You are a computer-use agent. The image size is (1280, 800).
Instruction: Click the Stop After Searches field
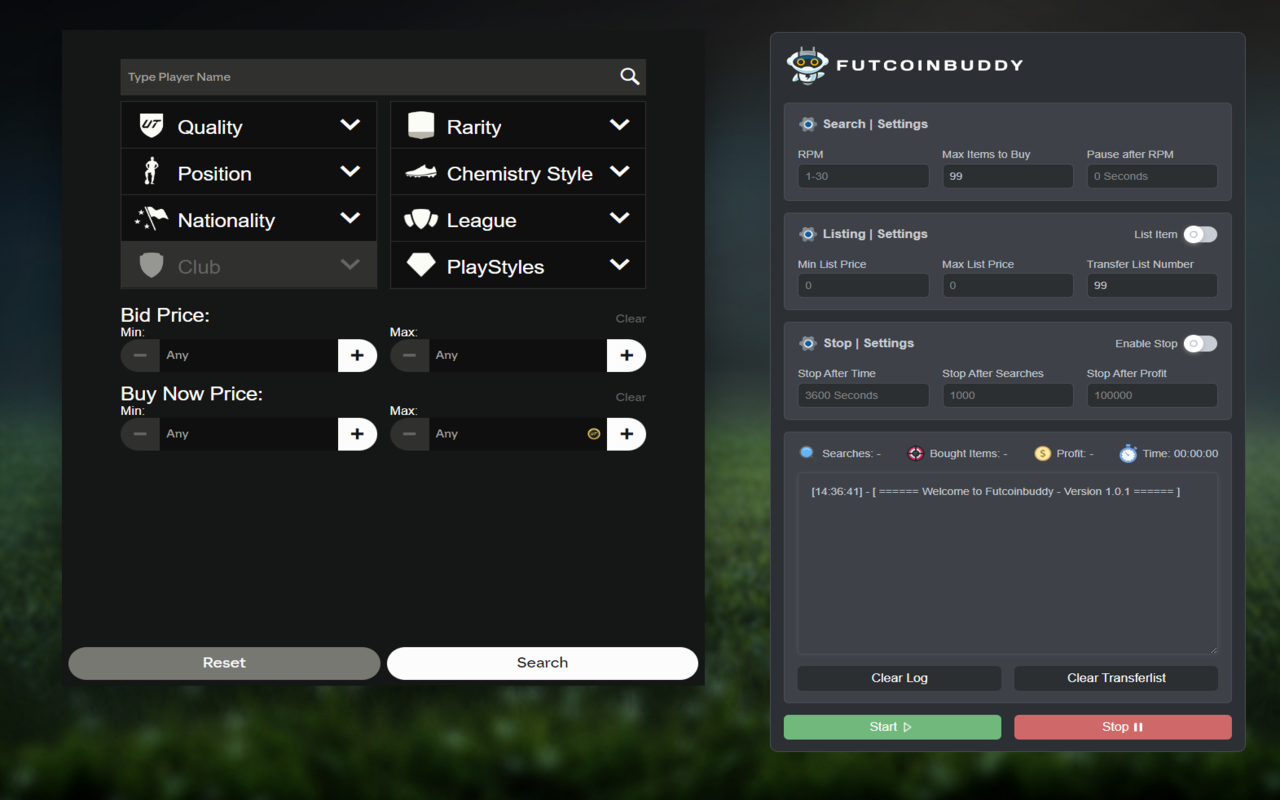[x=1008, y=395]
